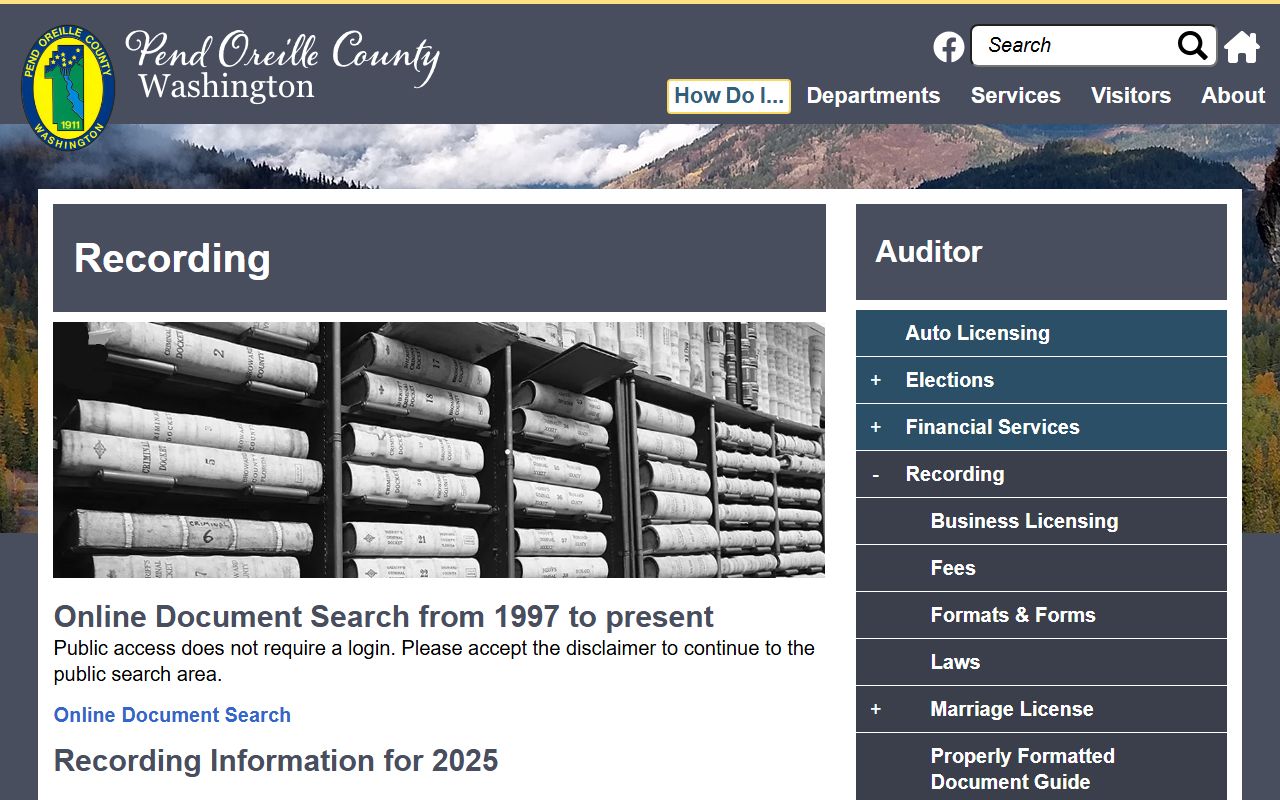Open the Recording sidebar link
Viewport: 1280px width, 800px height.
(955, 474)
